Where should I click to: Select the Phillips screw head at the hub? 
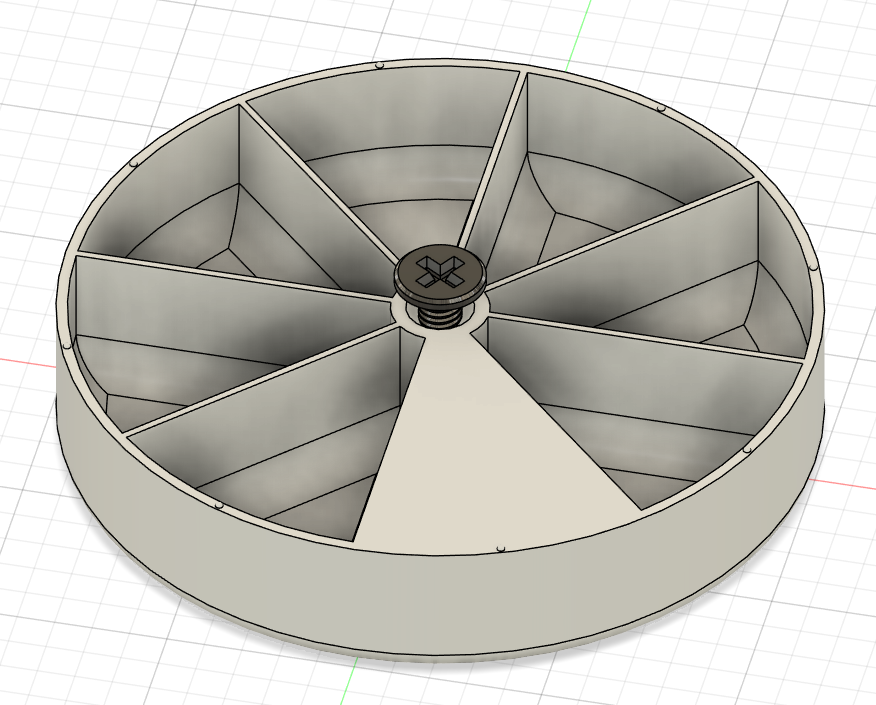(440, 274)
